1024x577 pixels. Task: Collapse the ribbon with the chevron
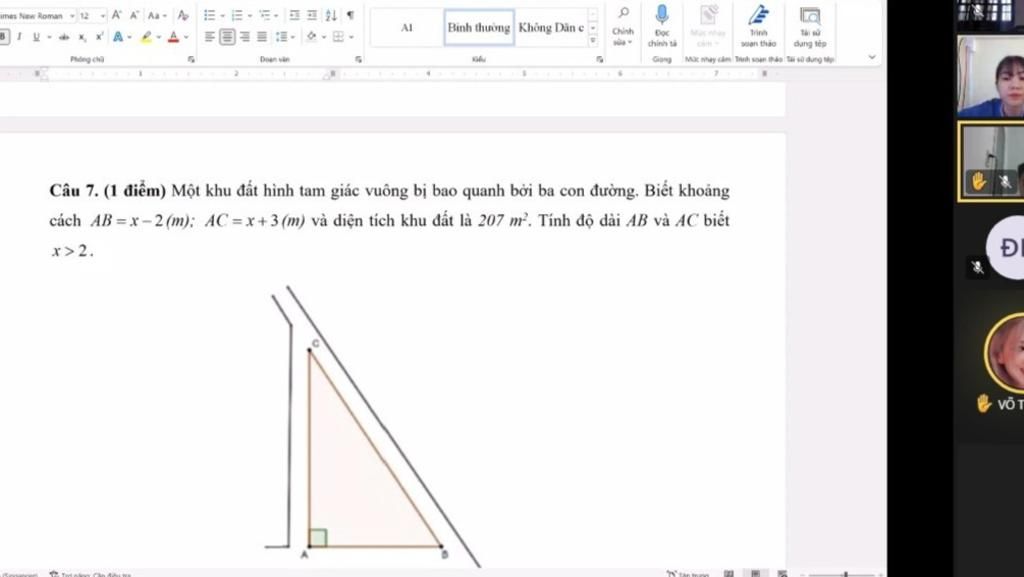tap(871, 57)
